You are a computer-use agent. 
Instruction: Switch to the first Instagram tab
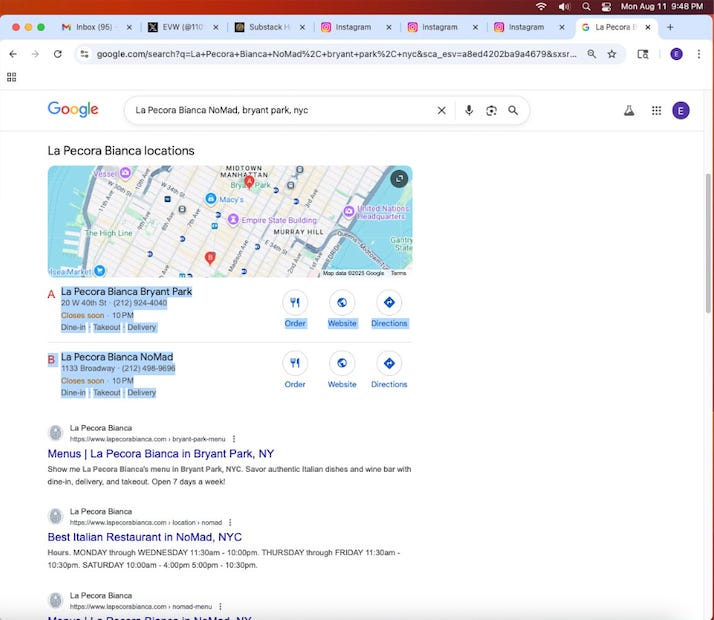click(353, 27)
